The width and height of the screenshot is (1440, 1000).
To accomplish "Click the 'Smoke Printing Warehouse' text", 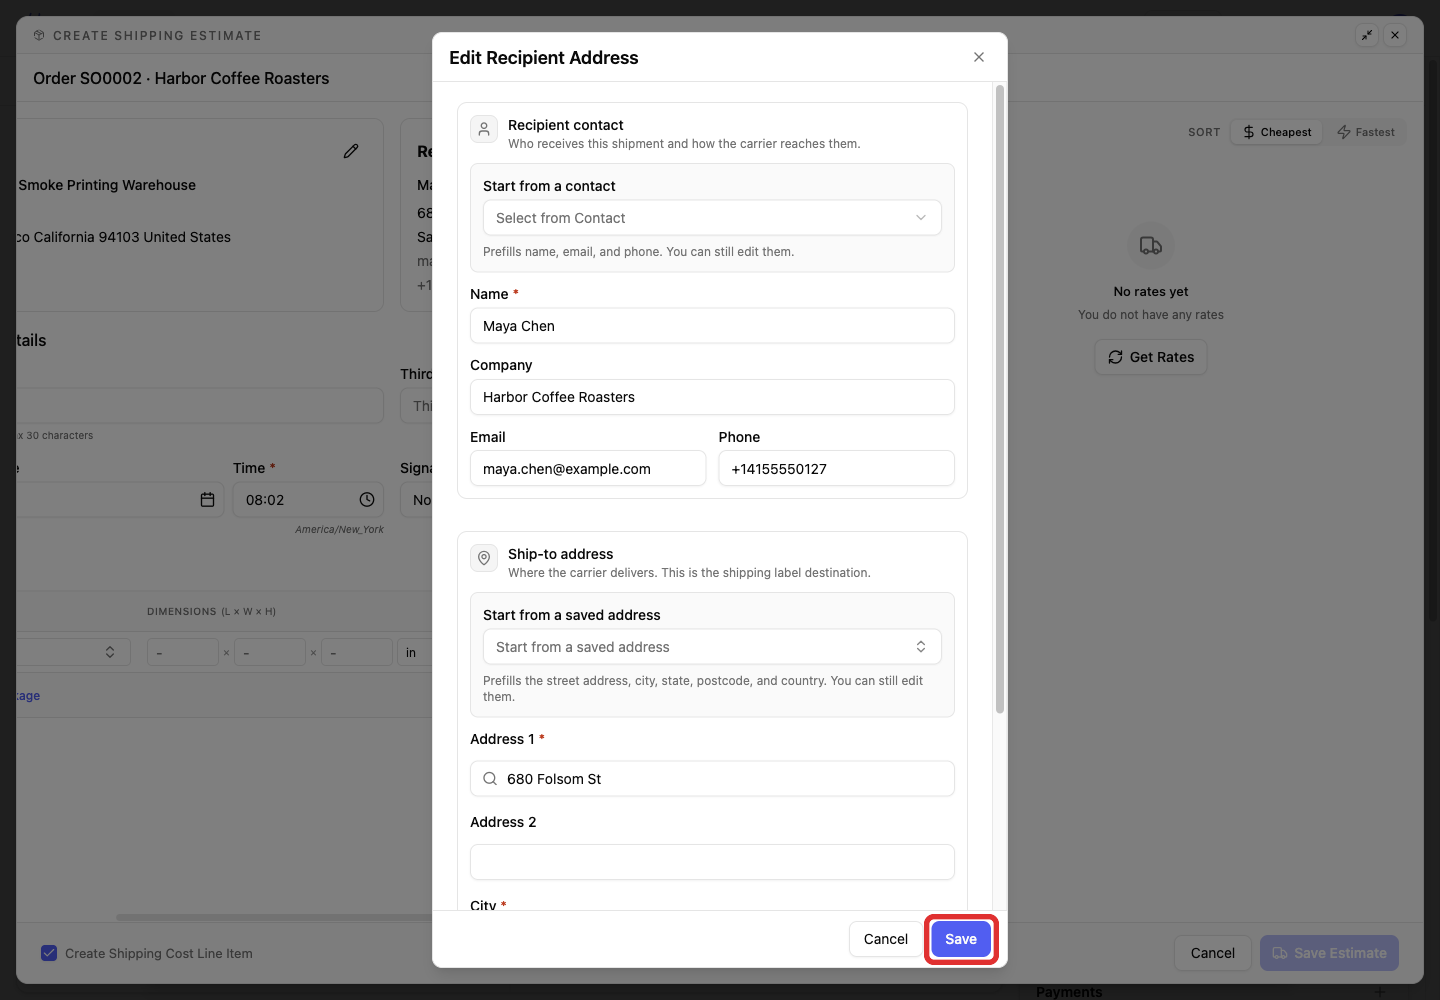I will click(107, 185).
